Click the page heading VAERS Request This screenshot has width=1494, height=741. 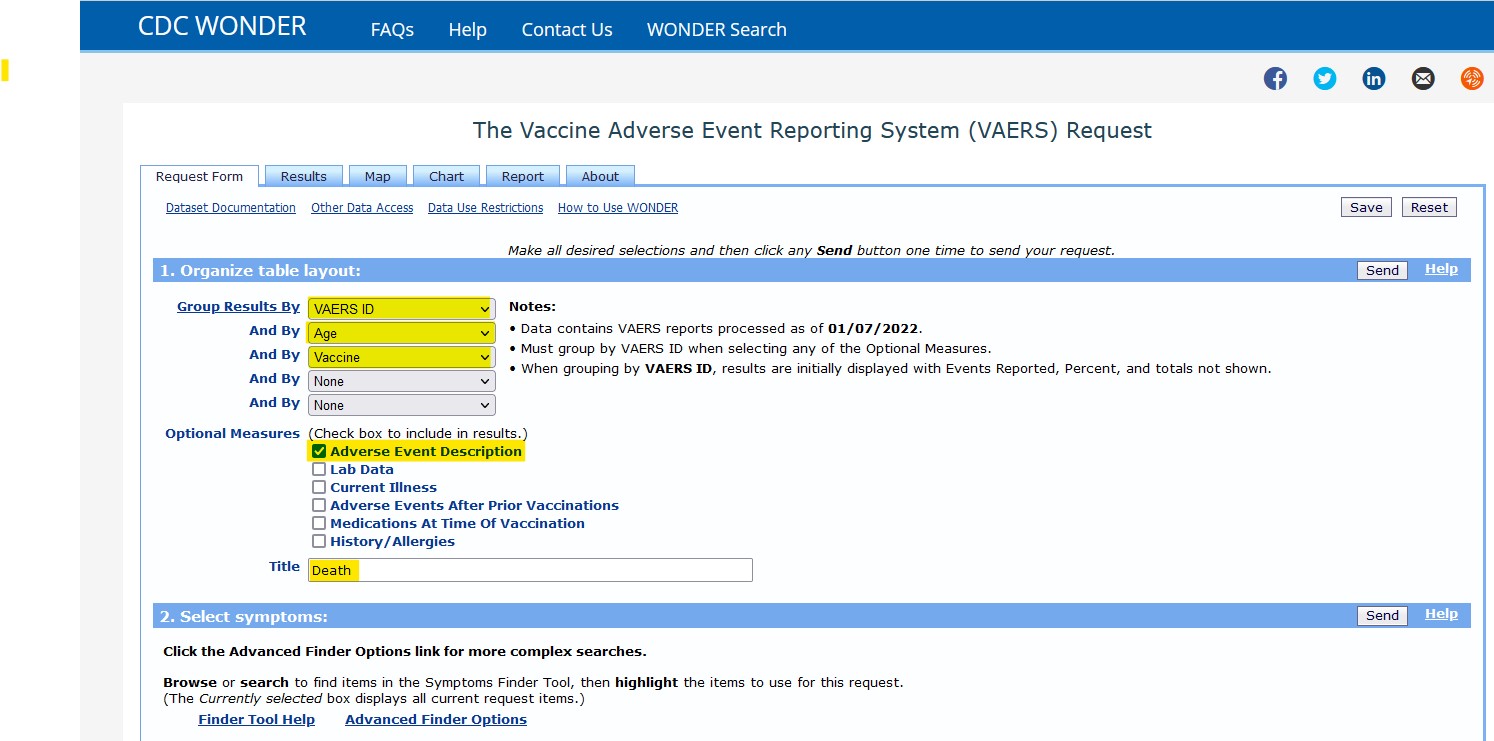click(812, 131)
